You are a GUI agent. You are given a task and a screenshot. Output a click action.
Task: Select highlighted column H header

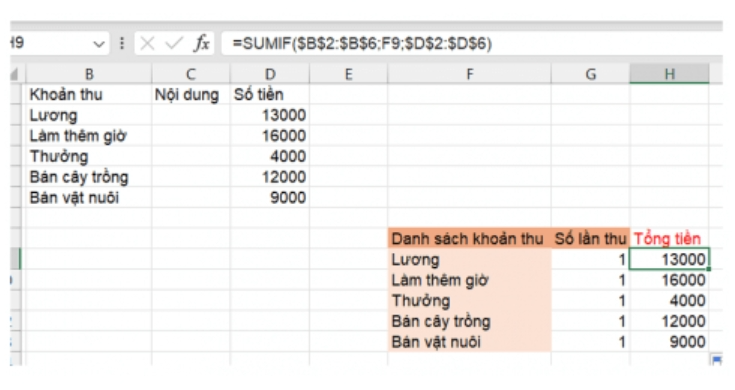coord(669,74)
